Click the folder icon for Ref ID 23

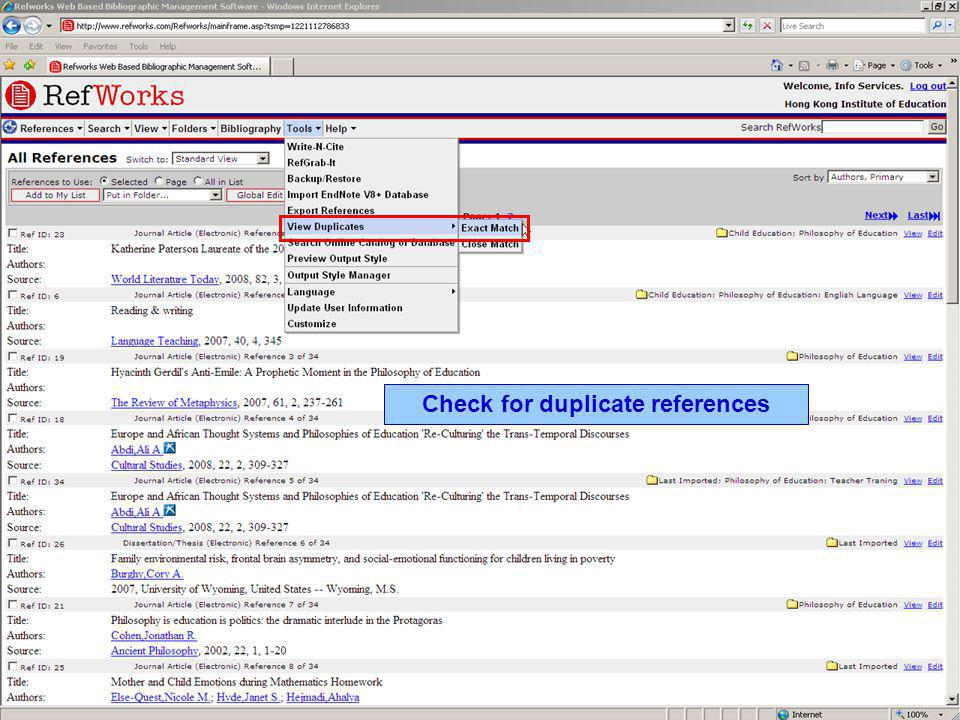pyautogui.click(x=722, y=233)
